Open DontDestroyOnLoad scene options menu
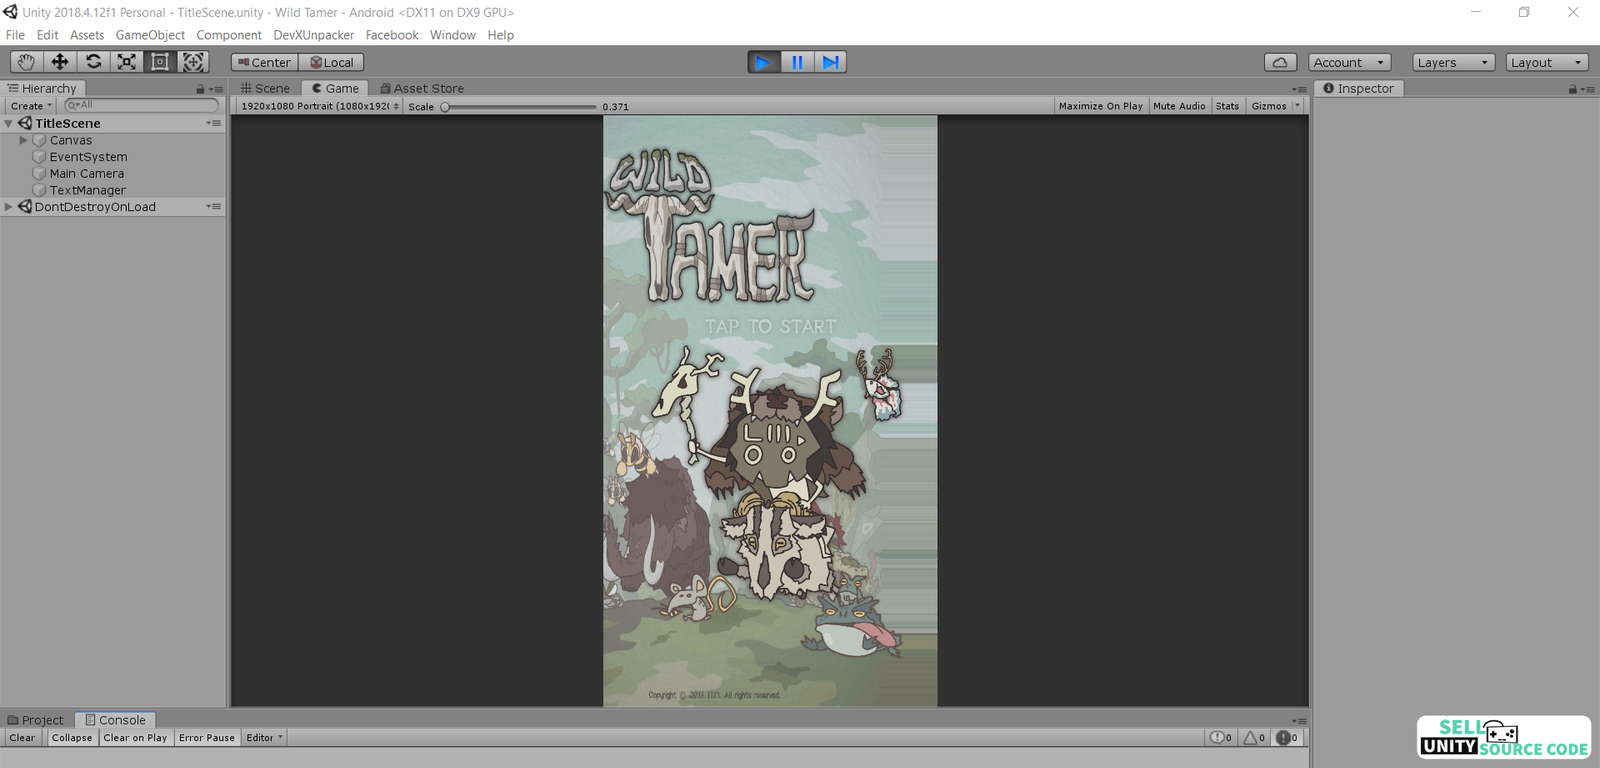 (x=214, y=207)
